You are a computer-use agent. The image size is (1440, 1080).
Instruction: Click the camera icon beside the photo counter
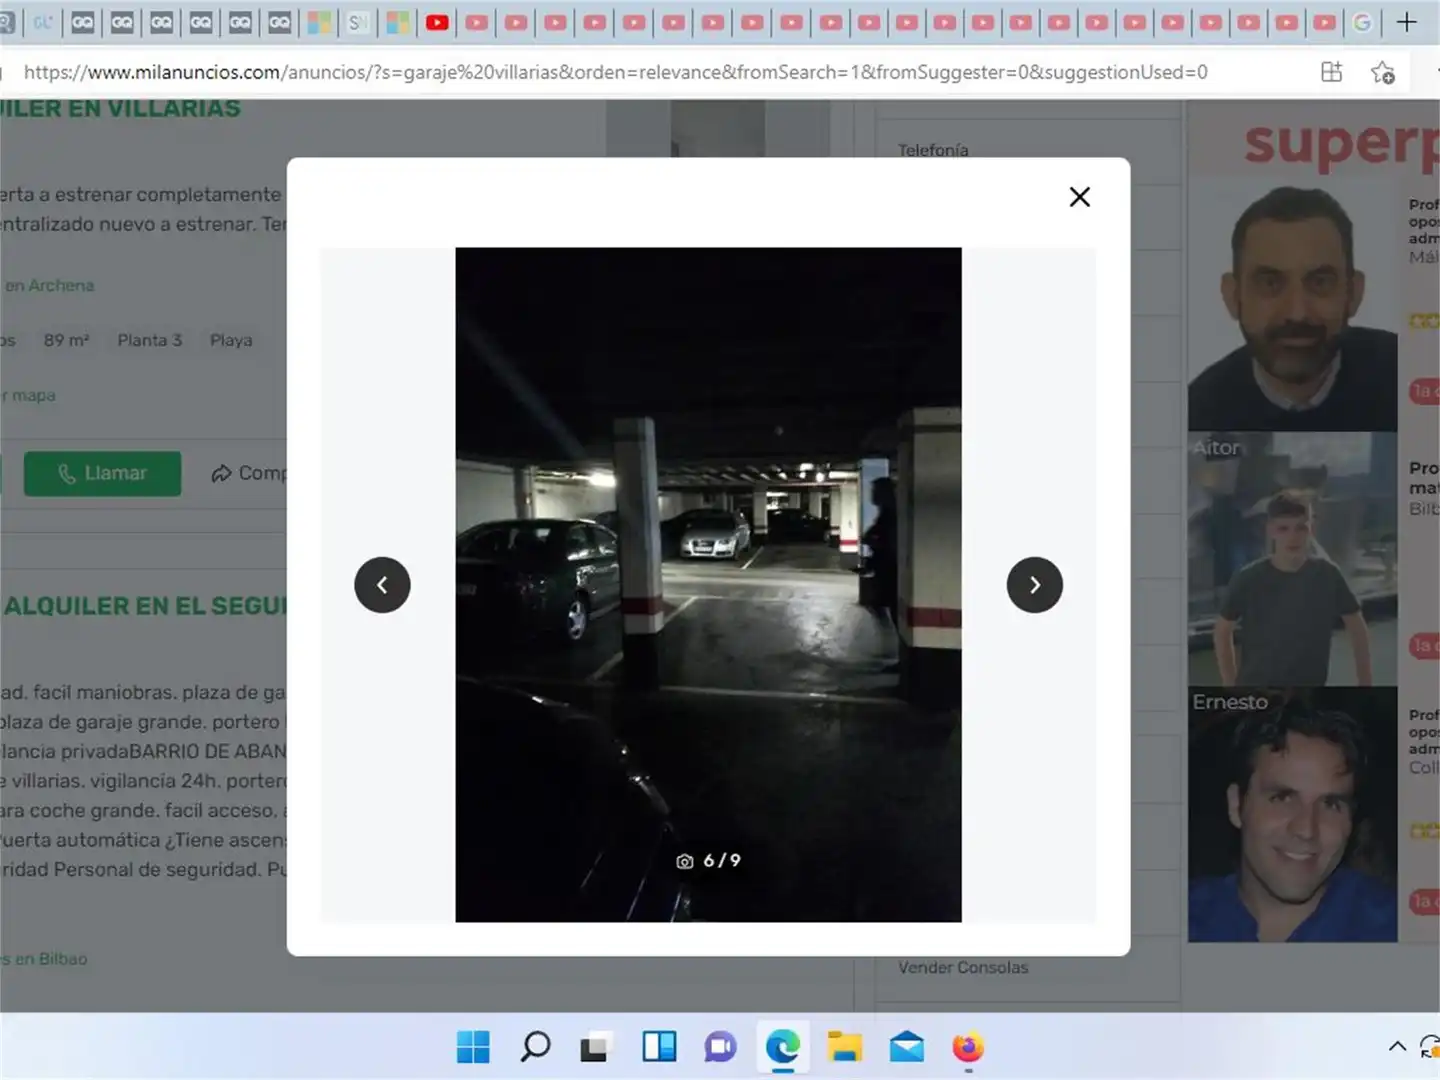pos(685,861)
